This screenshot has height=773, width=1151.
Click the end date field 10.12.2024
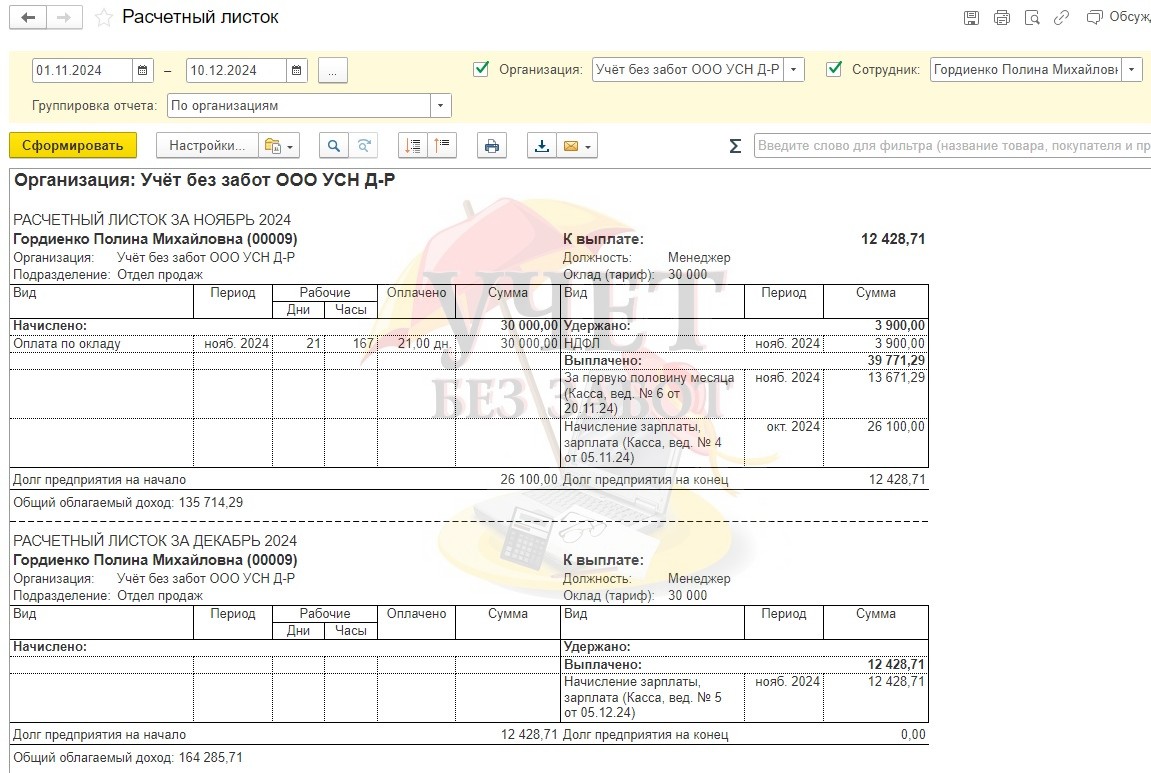(236, 70)
